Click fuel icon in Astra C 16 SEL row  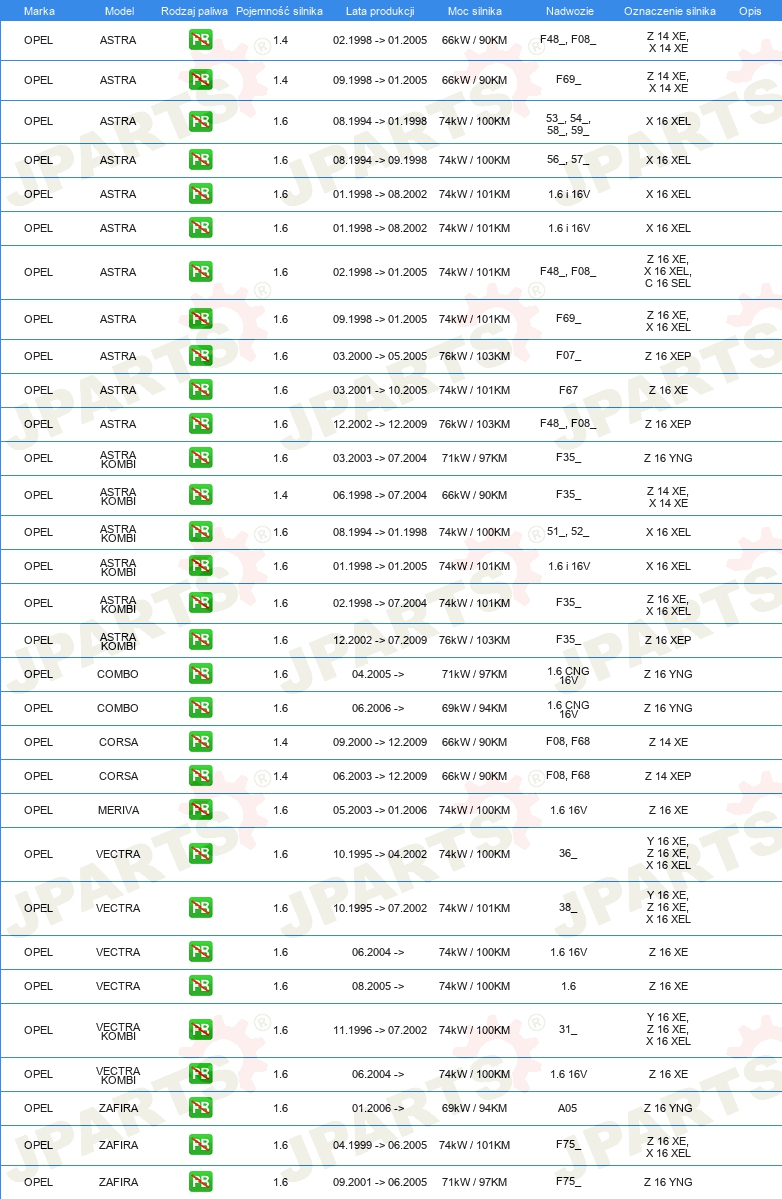click(200, 271)
